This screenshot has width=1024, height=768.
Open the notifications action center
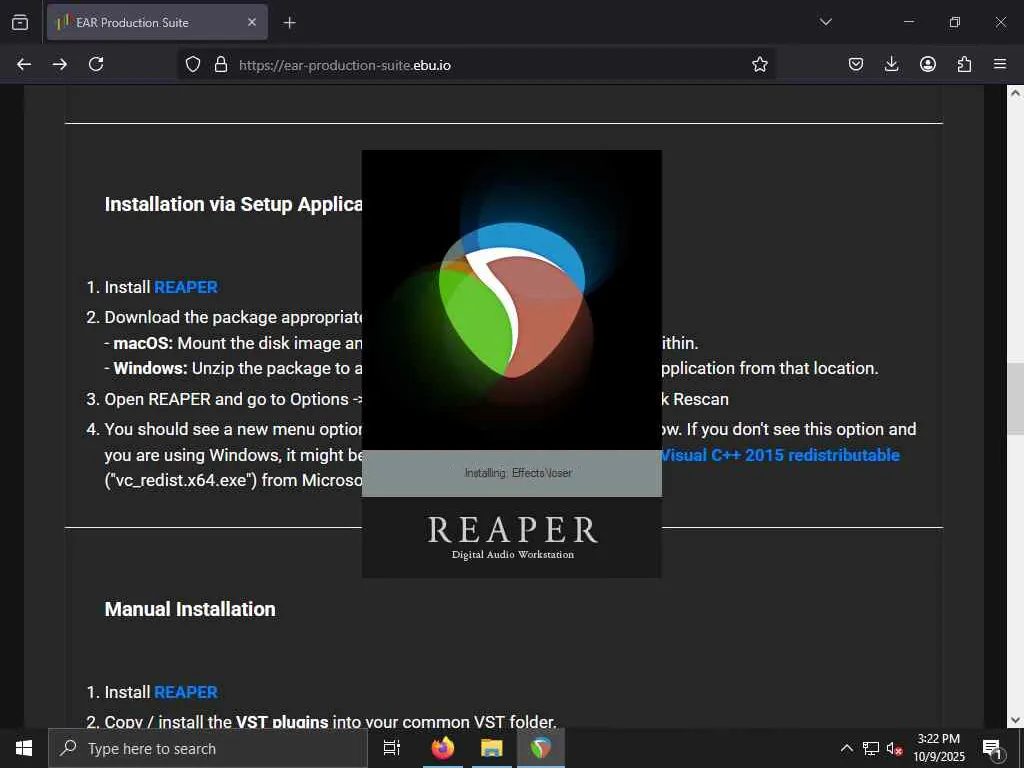click(993, 748)
